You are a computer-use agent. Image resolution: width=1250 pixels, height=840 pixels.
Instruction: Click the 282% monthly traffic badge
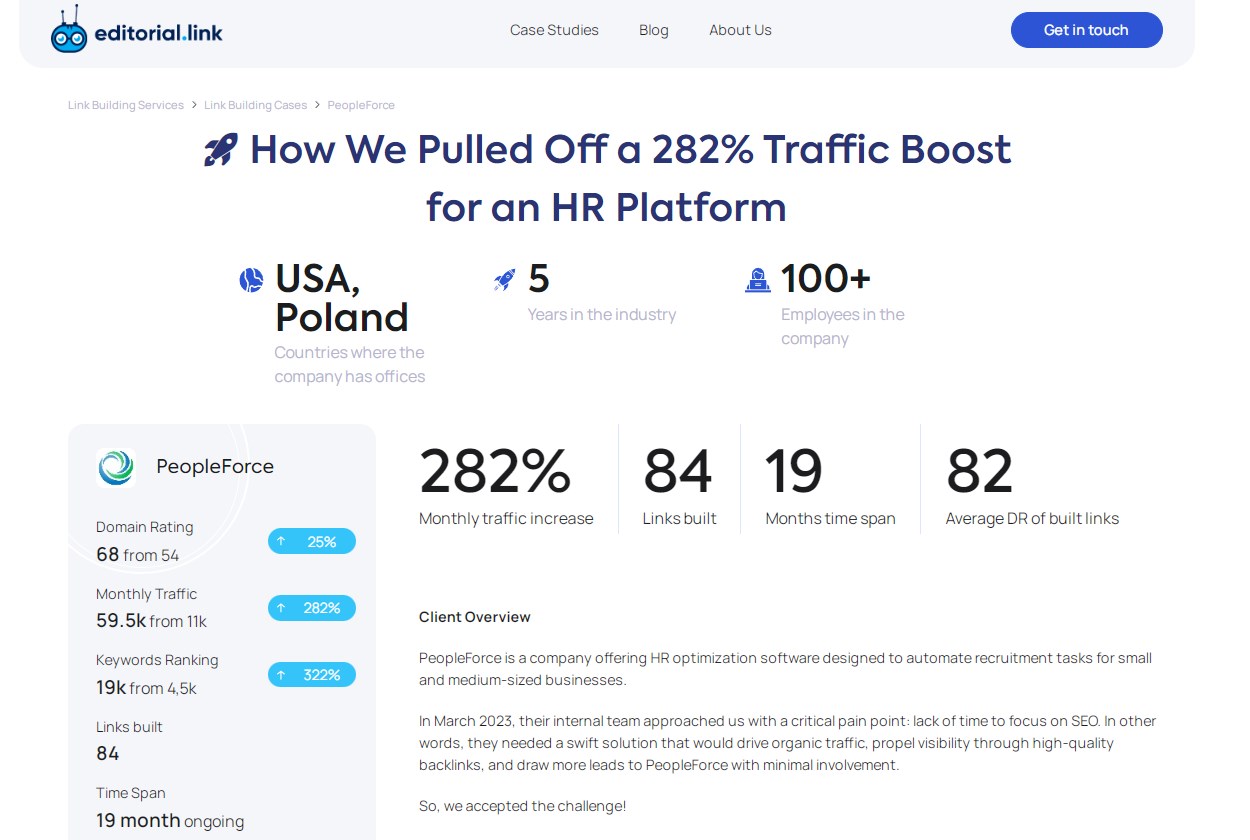click(x=312, y=608)
